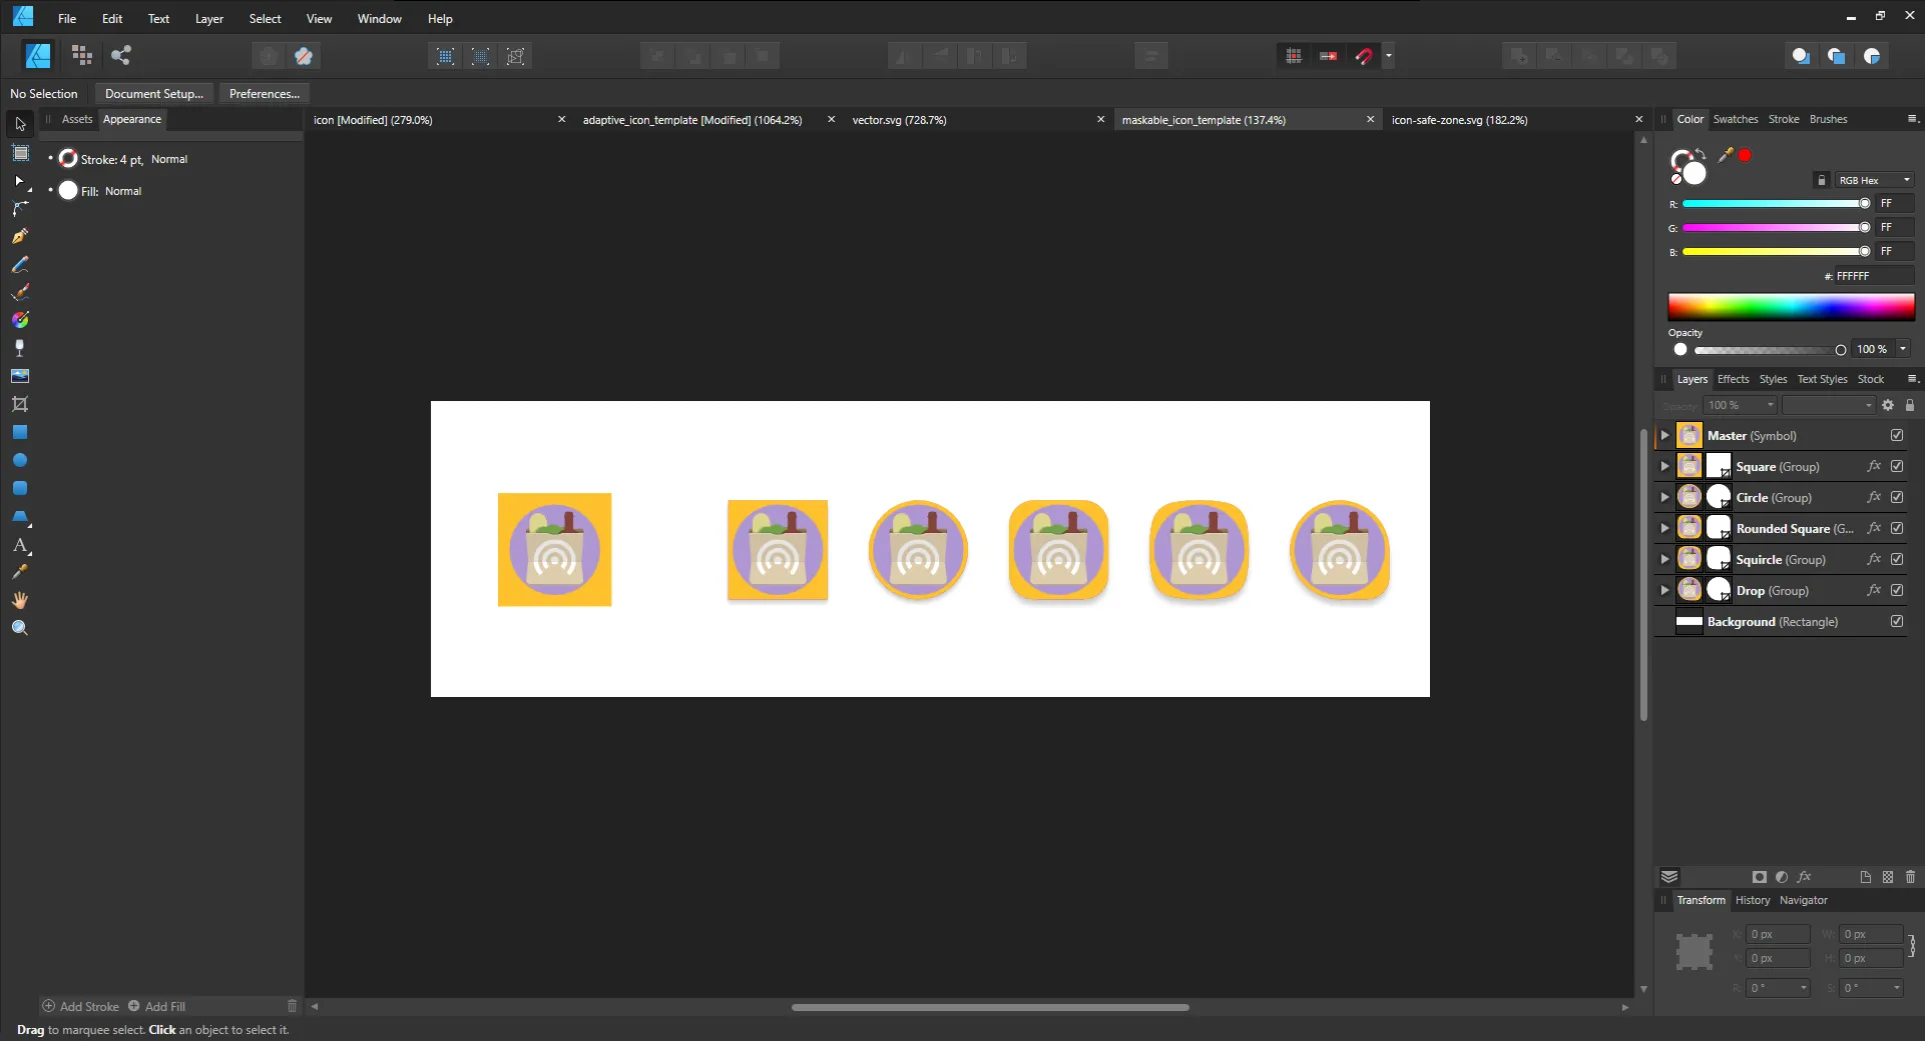Click Add Stroke at the bottom

pyautogui.click(x=81, y=1006)
